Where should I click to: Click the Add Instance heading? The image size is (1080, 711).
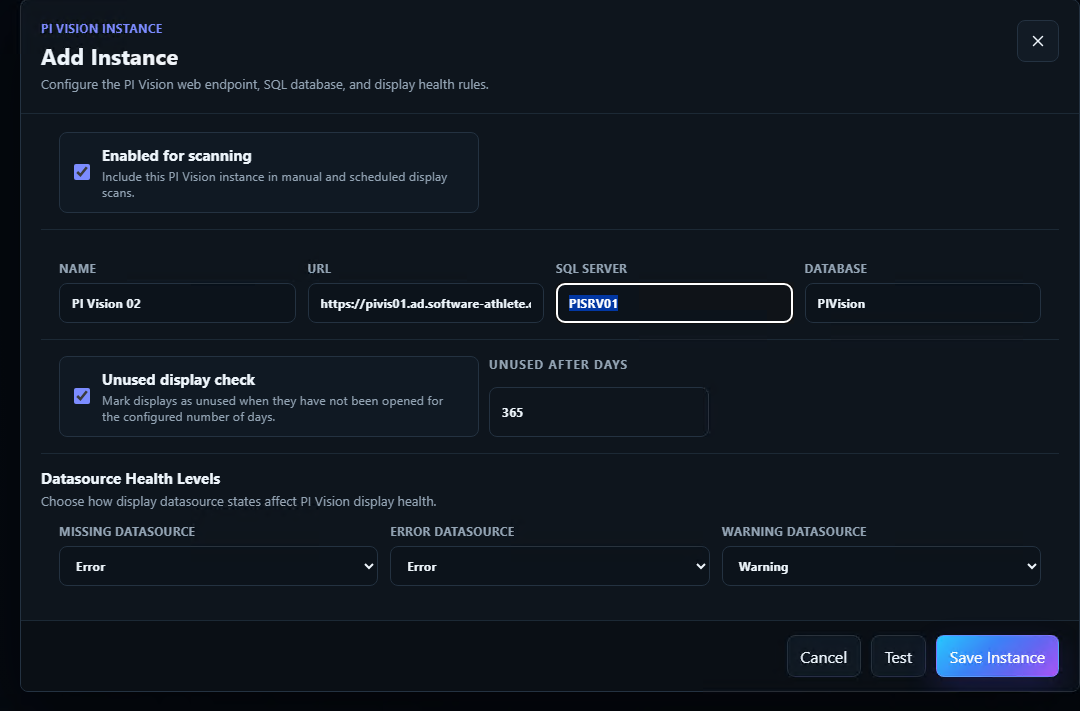click(x=110, y=57)
